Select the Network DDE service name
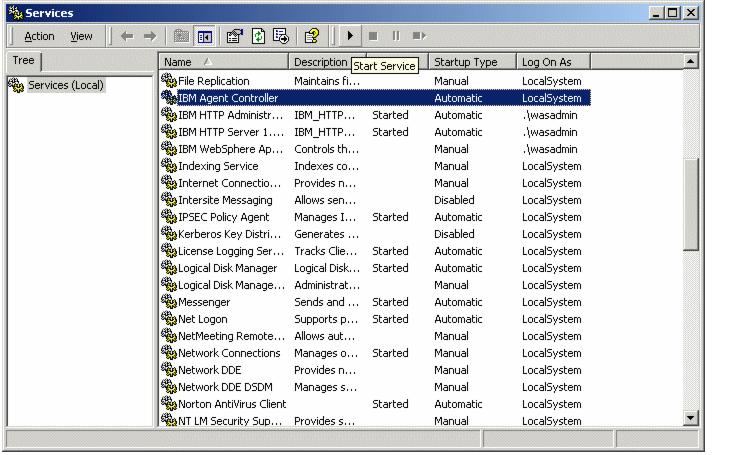This screenshot has width=741, height=455. (x=209, y=370)
